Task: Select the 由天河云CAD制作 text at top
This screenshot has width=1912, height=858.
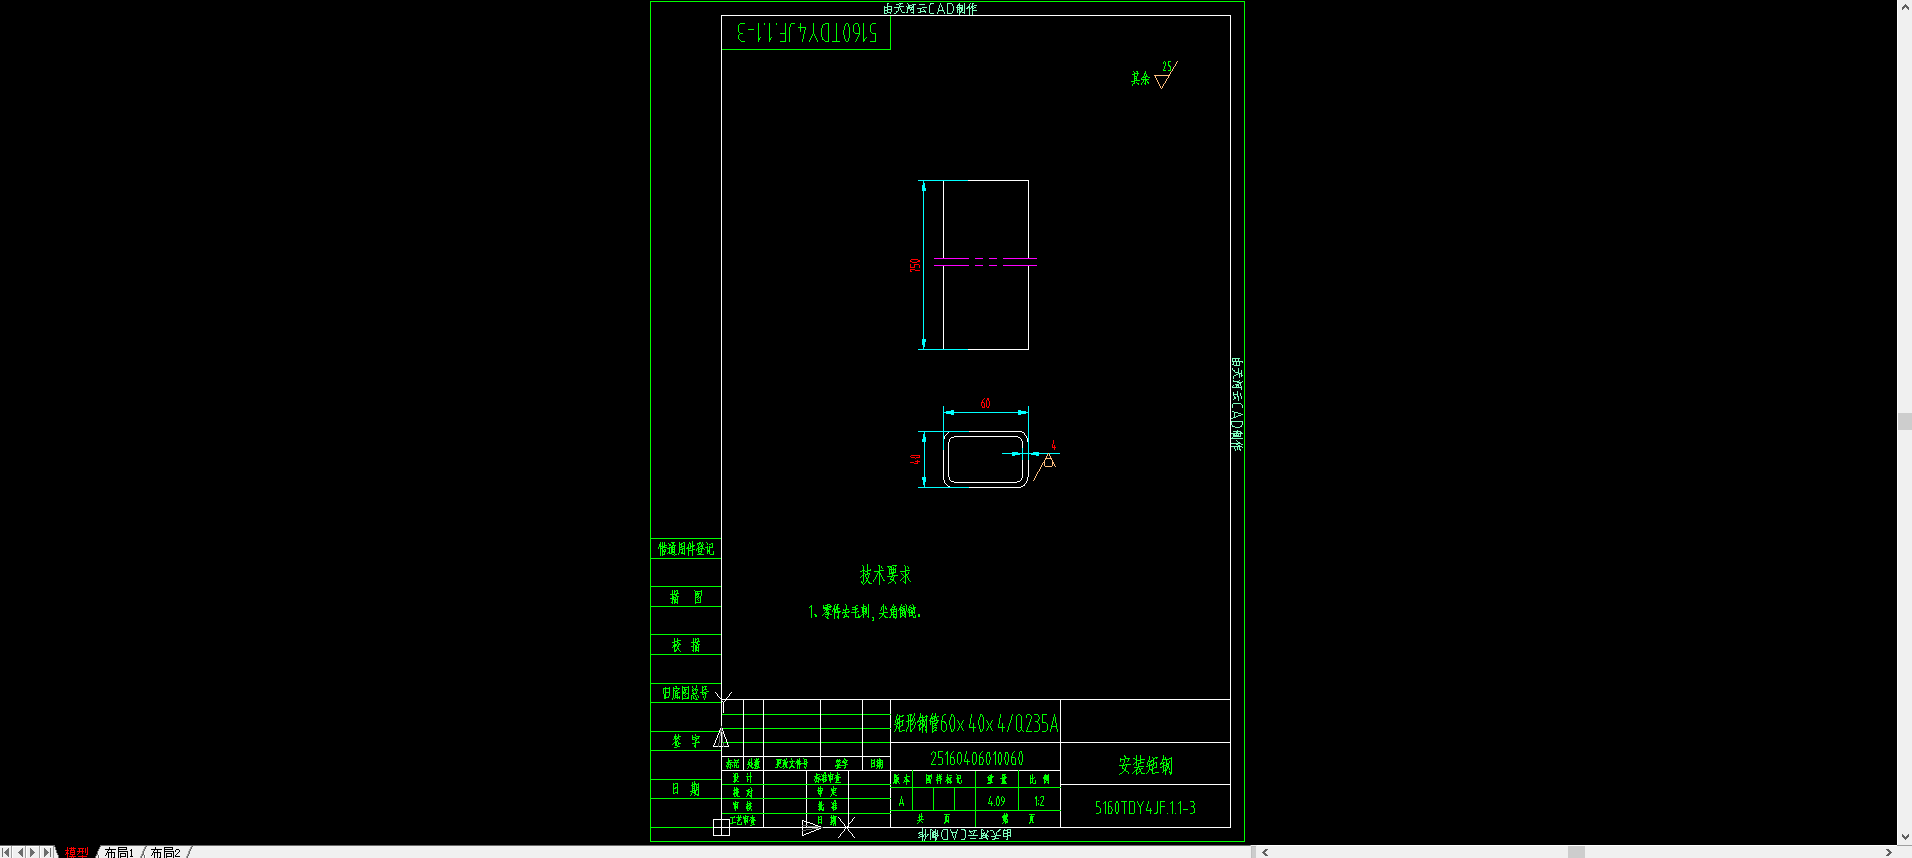Action: (930, 8)
